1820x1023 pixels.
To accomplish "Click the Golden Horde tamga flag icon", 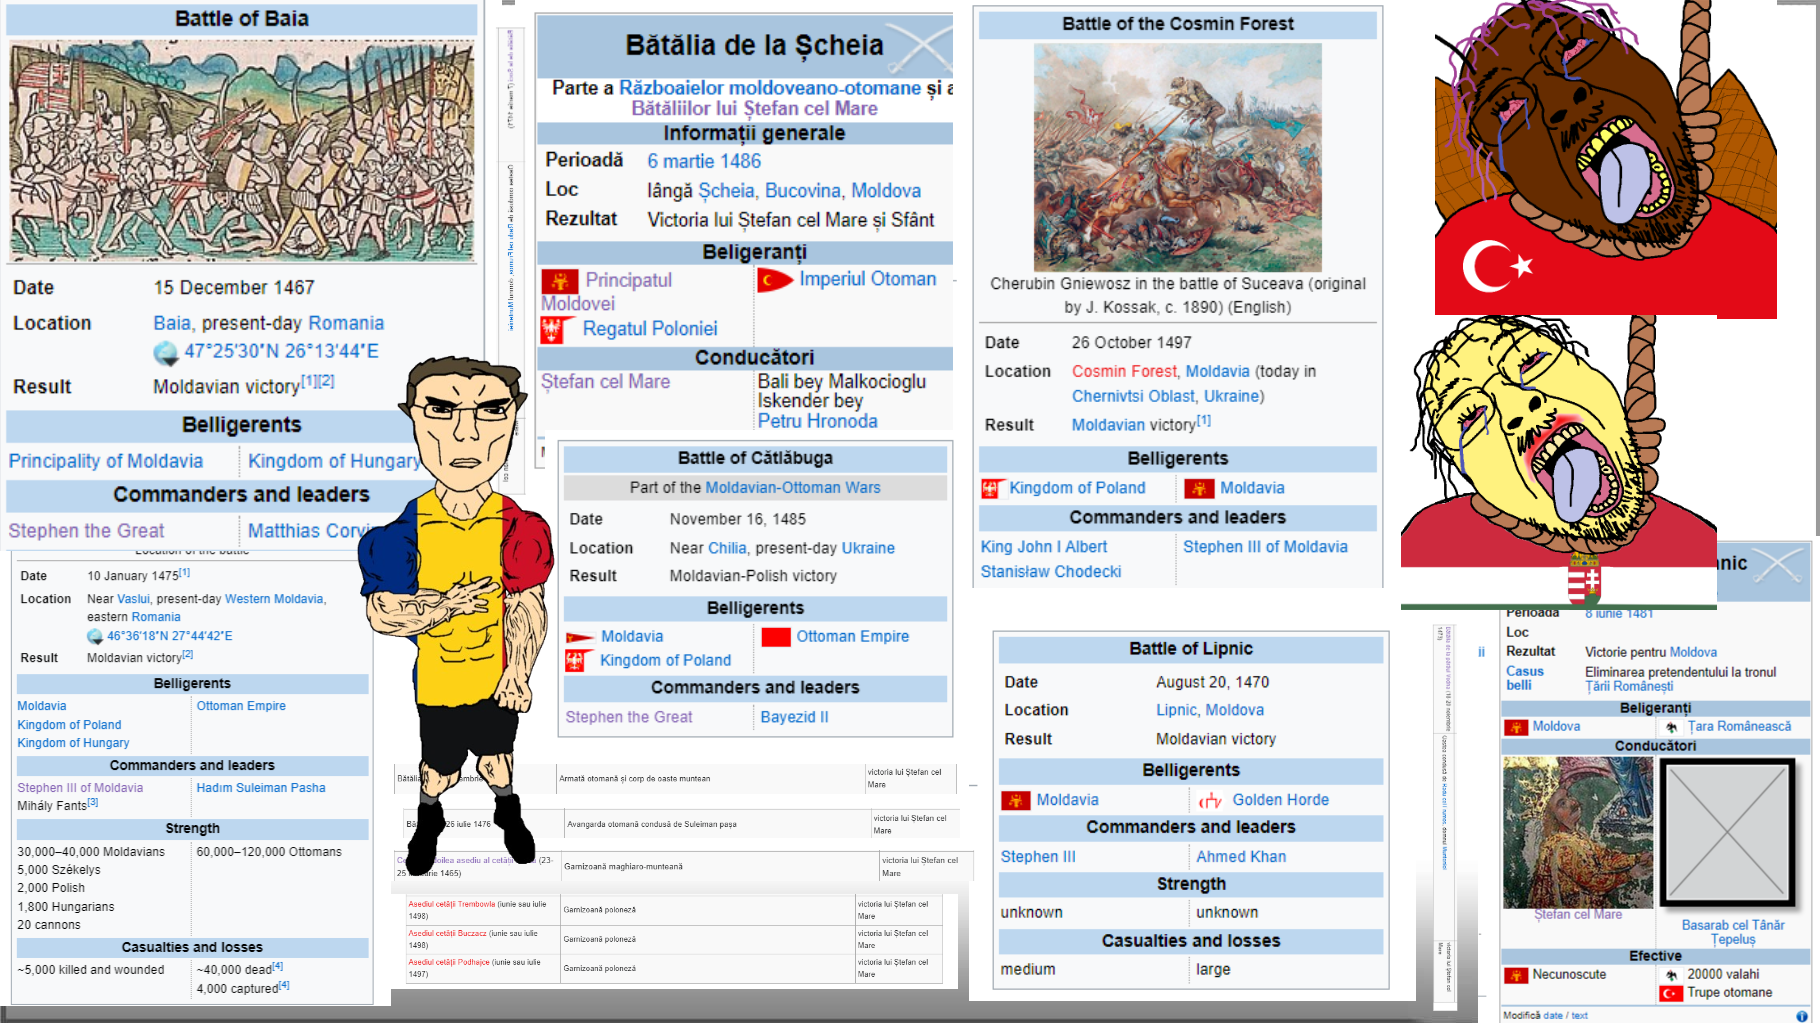I will (x=1211, y=800).
